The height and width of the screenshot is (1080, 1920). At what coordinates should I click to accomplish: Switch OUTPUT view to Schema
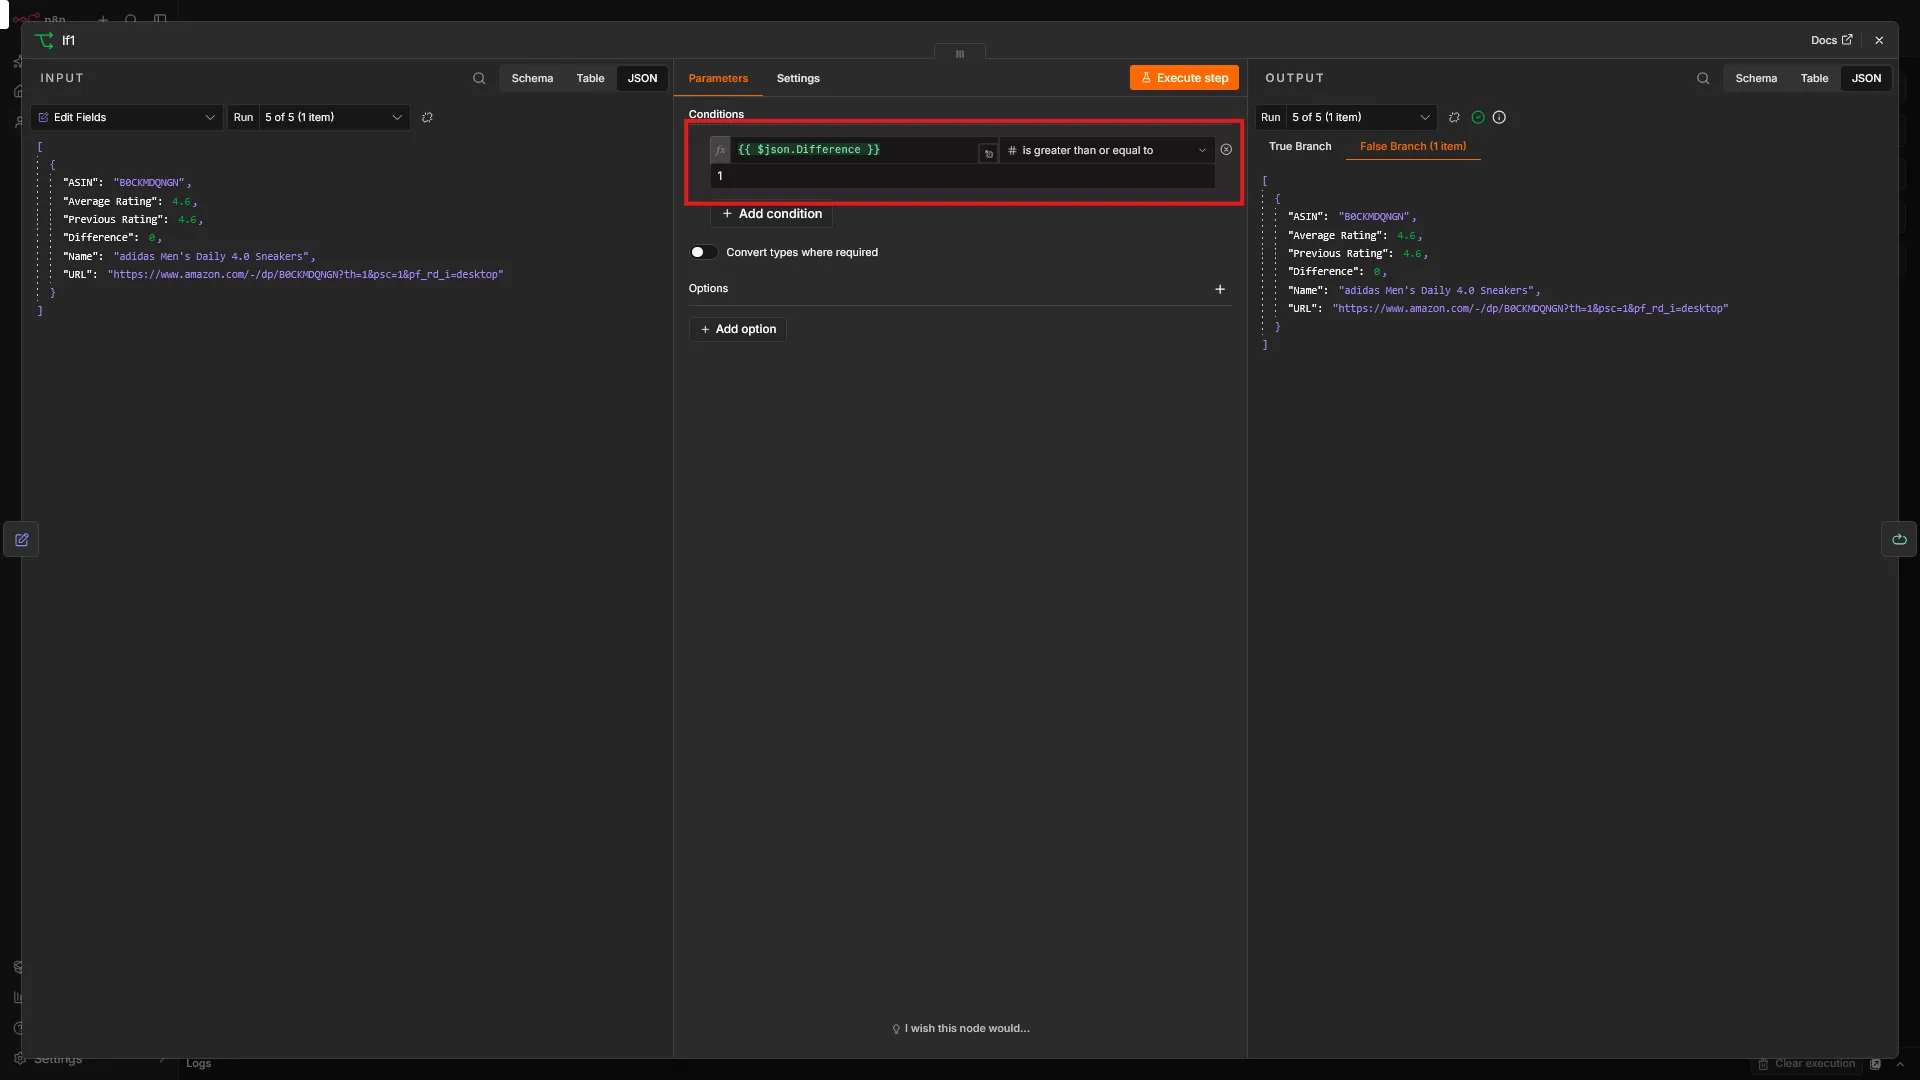click(1756, 78)
